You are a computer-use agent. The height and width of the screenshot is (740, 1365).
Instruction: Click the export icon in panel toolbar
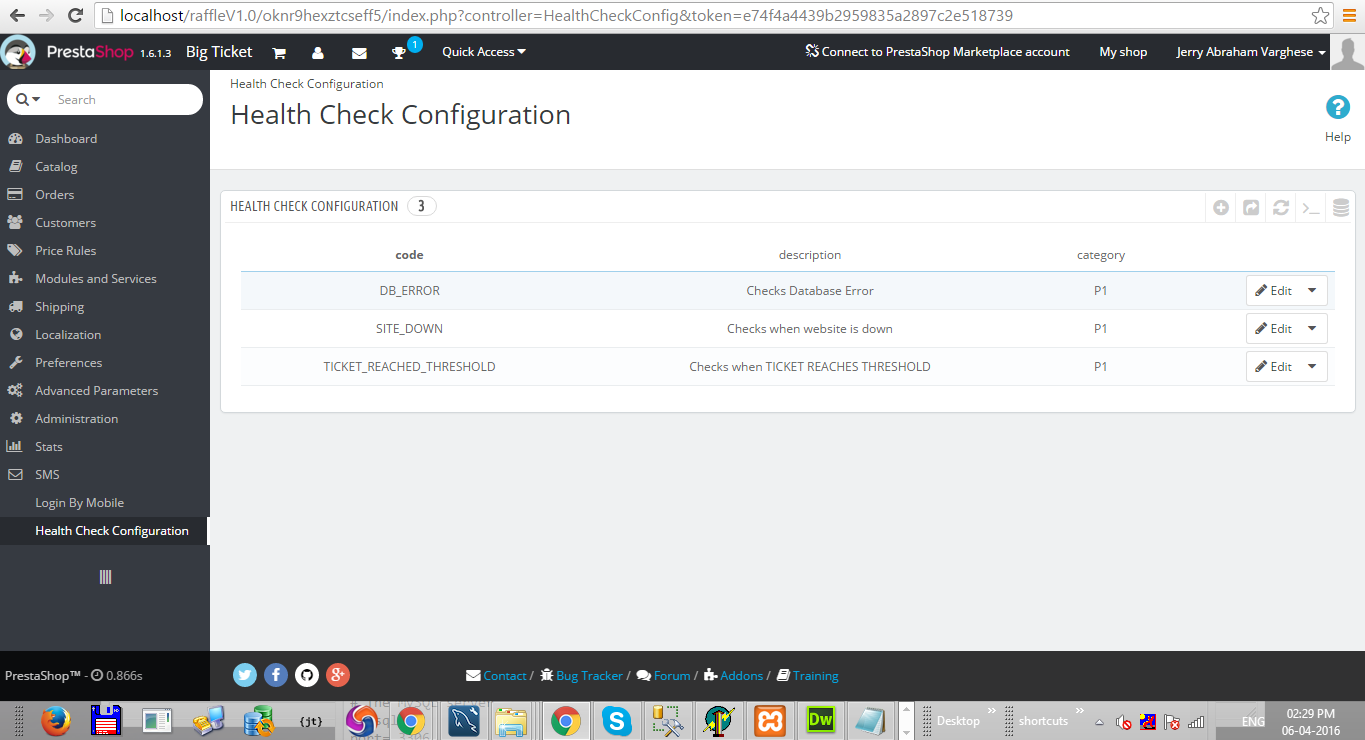tap(1251, 208)
